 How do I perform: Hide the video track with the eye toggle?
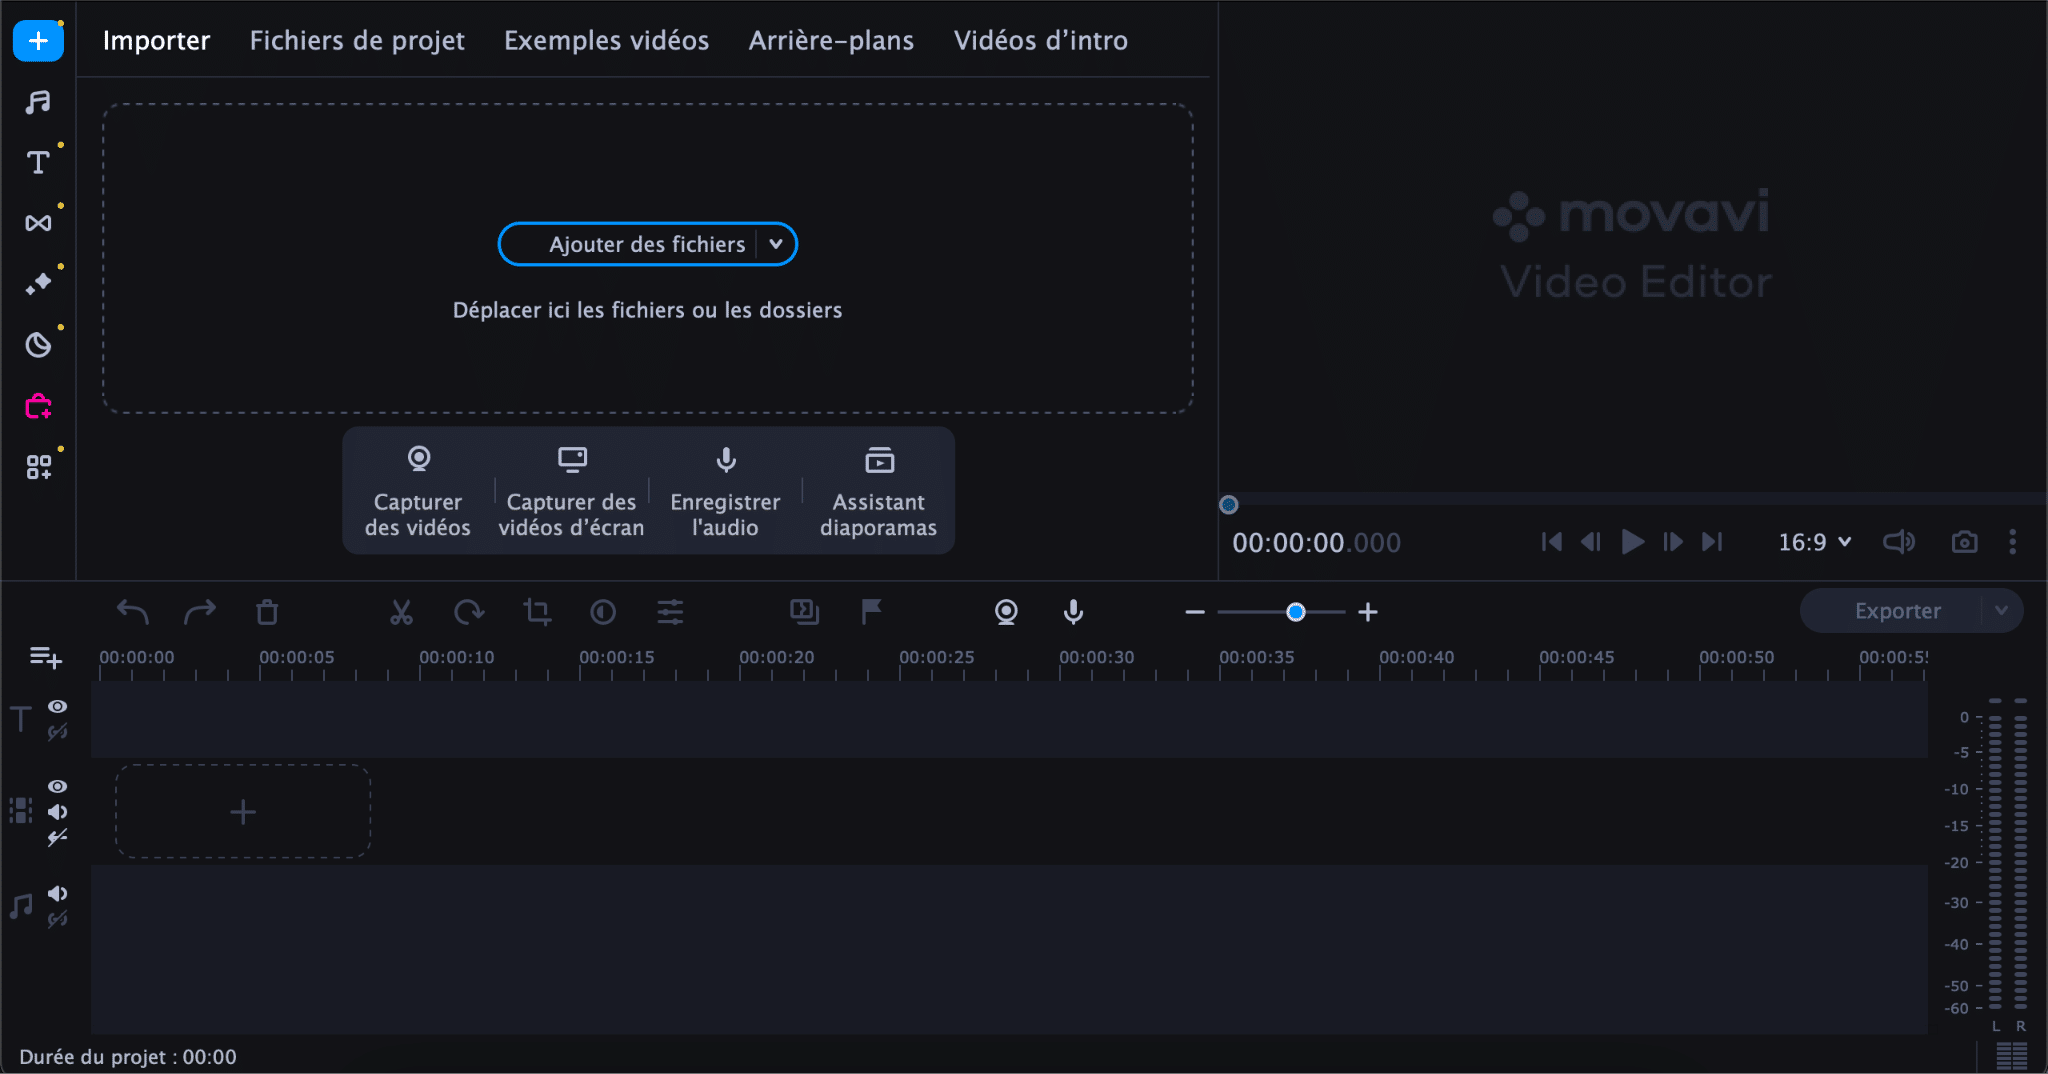[57, 788]
